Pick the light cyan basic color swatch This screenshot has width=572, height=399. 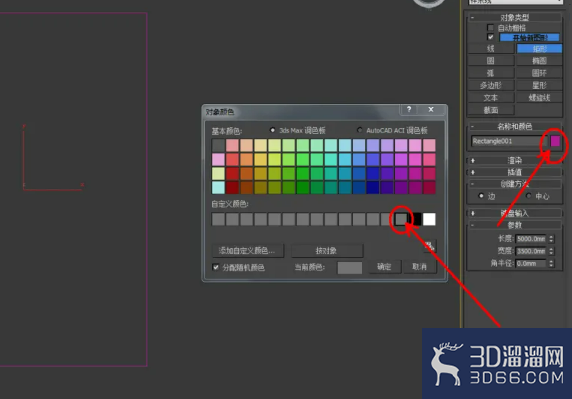pyautogui.click(x=218, y=187)
